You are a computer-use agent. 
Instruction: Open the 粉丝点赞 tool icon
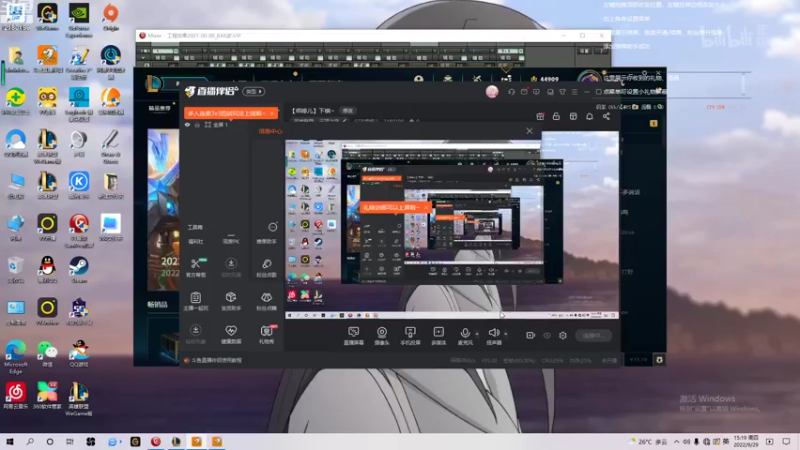(266, 301)
